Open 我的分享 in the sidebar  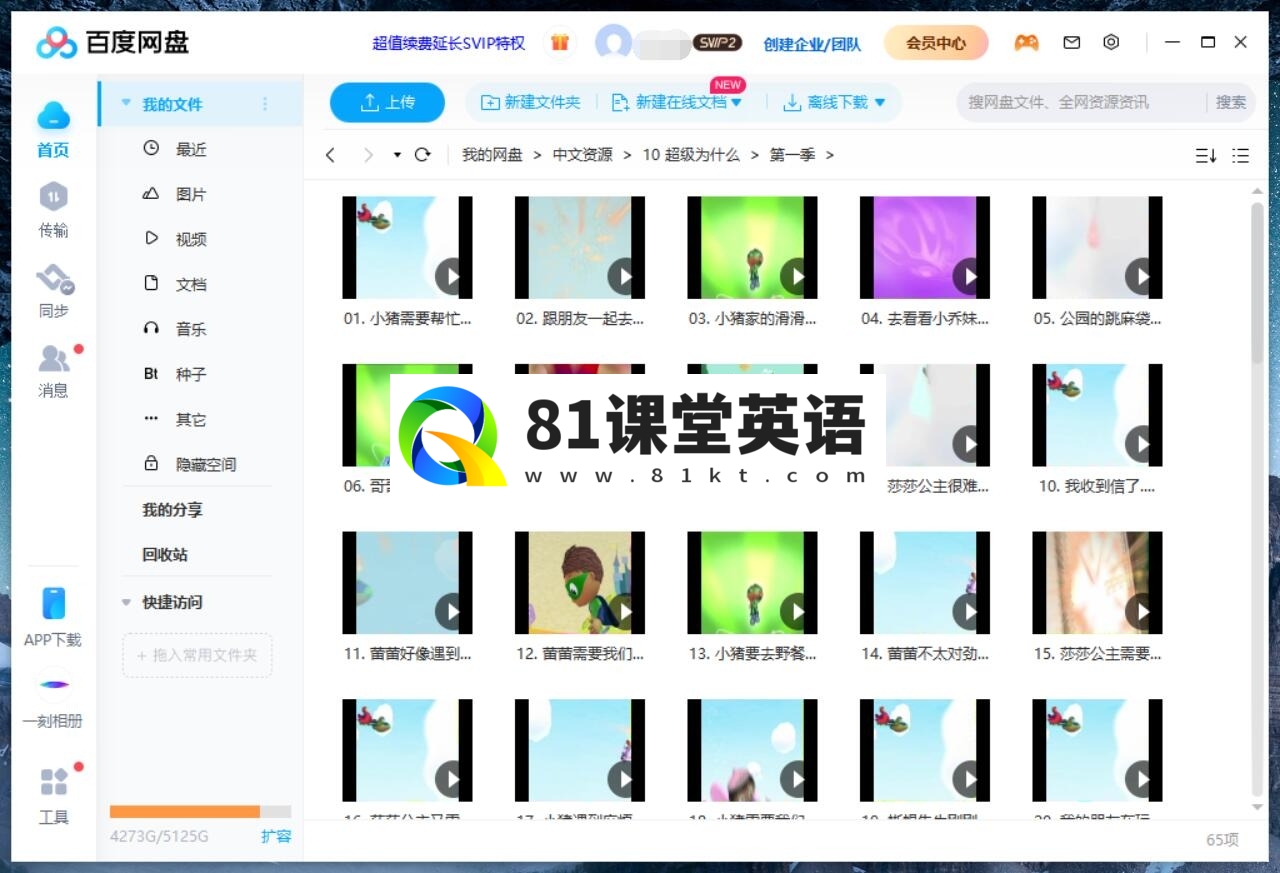[172, 509]
